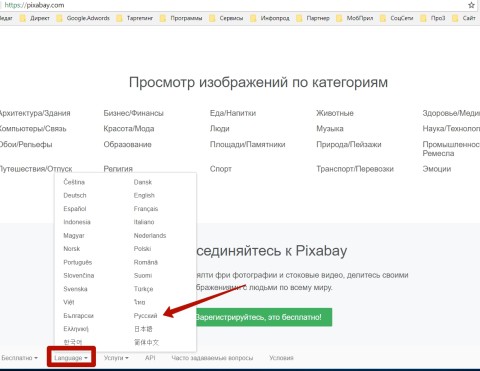The image size is (480, 371).
Task: Open the Животные category link
Action: click(335, 113)
